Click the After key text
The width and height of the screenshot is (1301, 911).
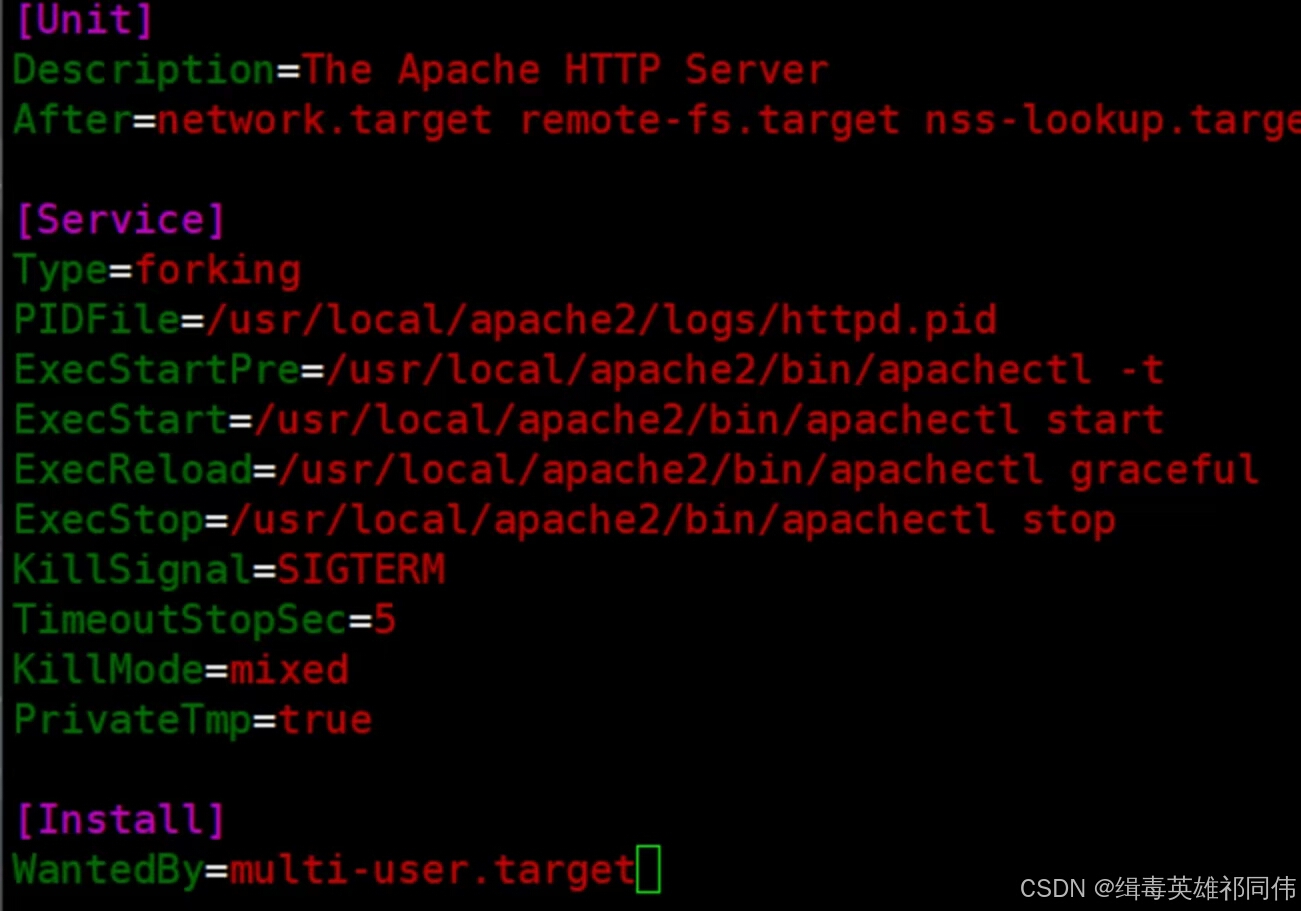tap(72, 120)
